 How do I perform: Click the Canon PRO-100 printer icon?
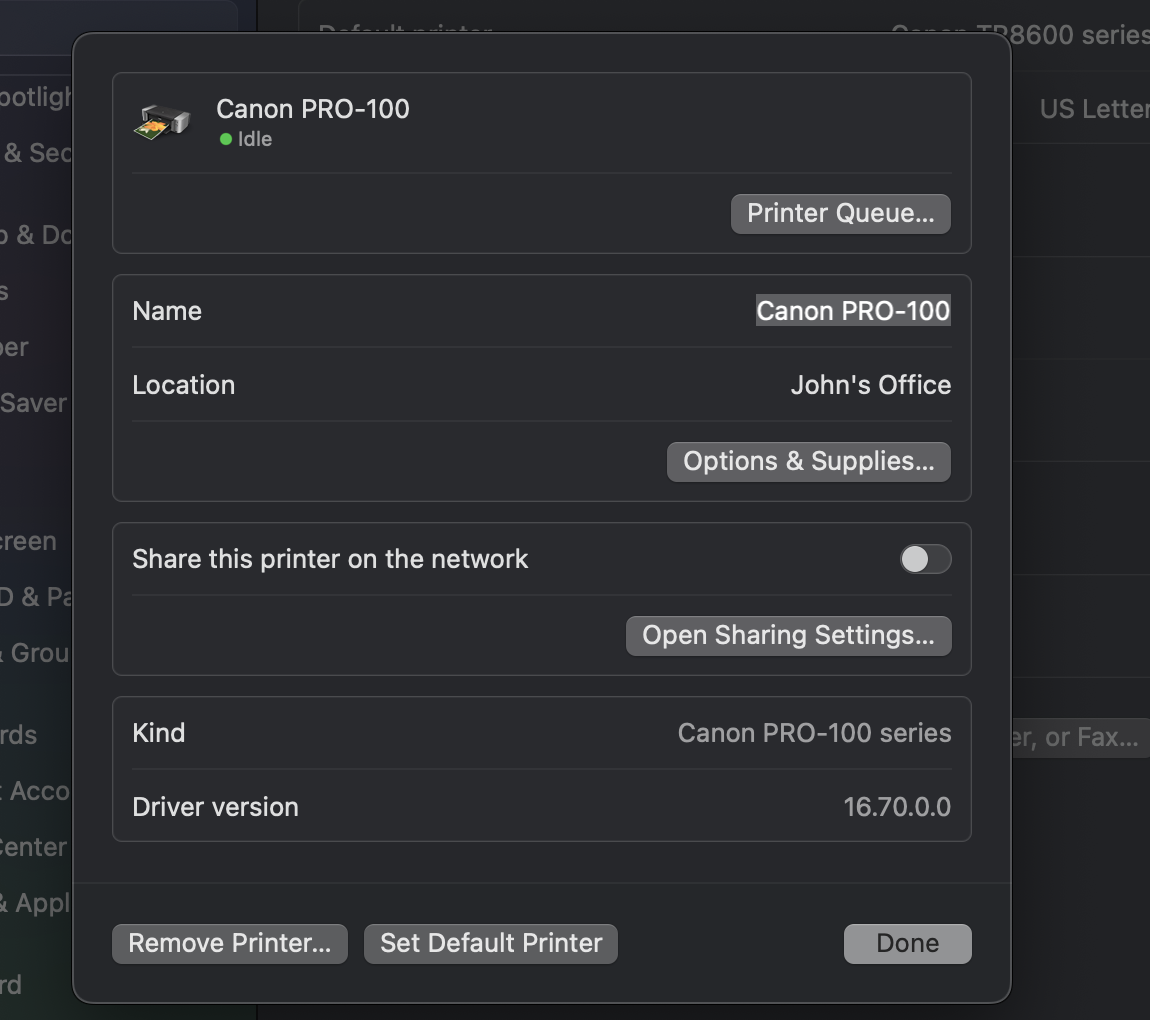(163, 121)
